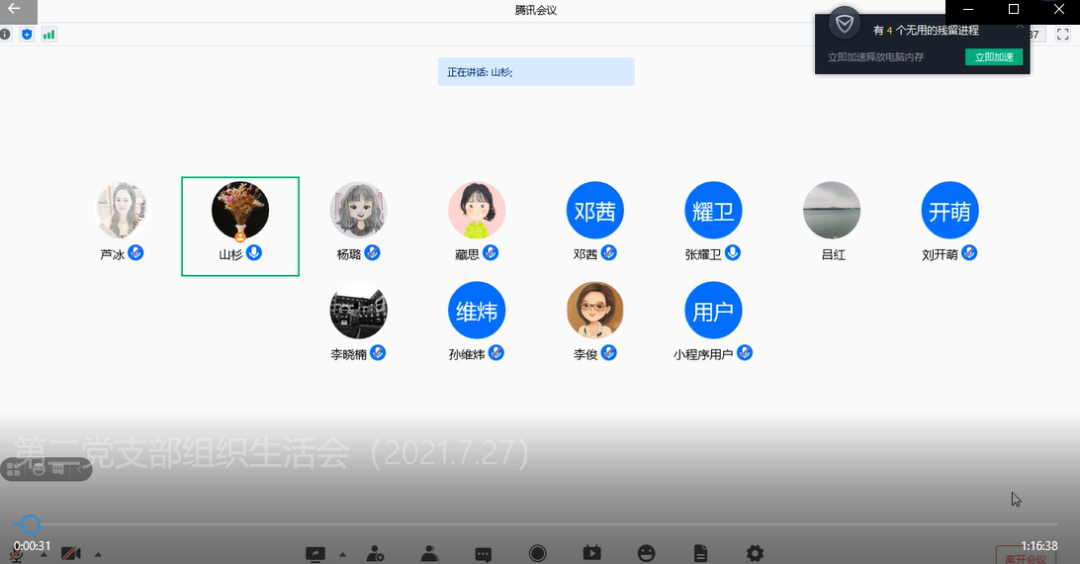Click the back arrow at top left

point(14,9)
